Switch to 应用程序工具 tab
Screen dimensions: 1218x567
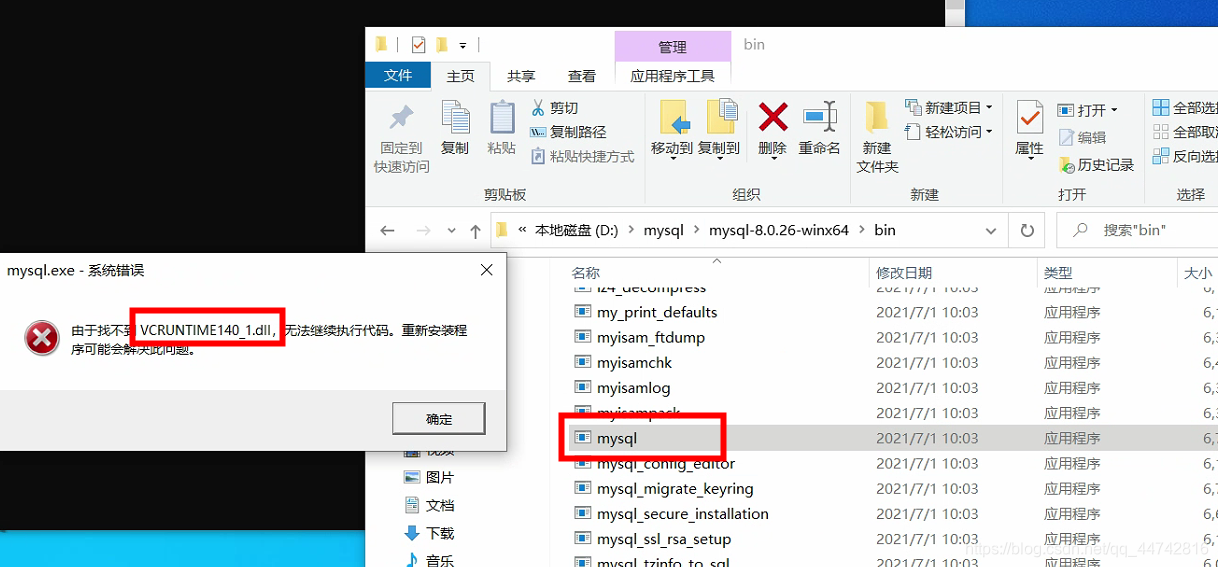(x=672, y=75)
